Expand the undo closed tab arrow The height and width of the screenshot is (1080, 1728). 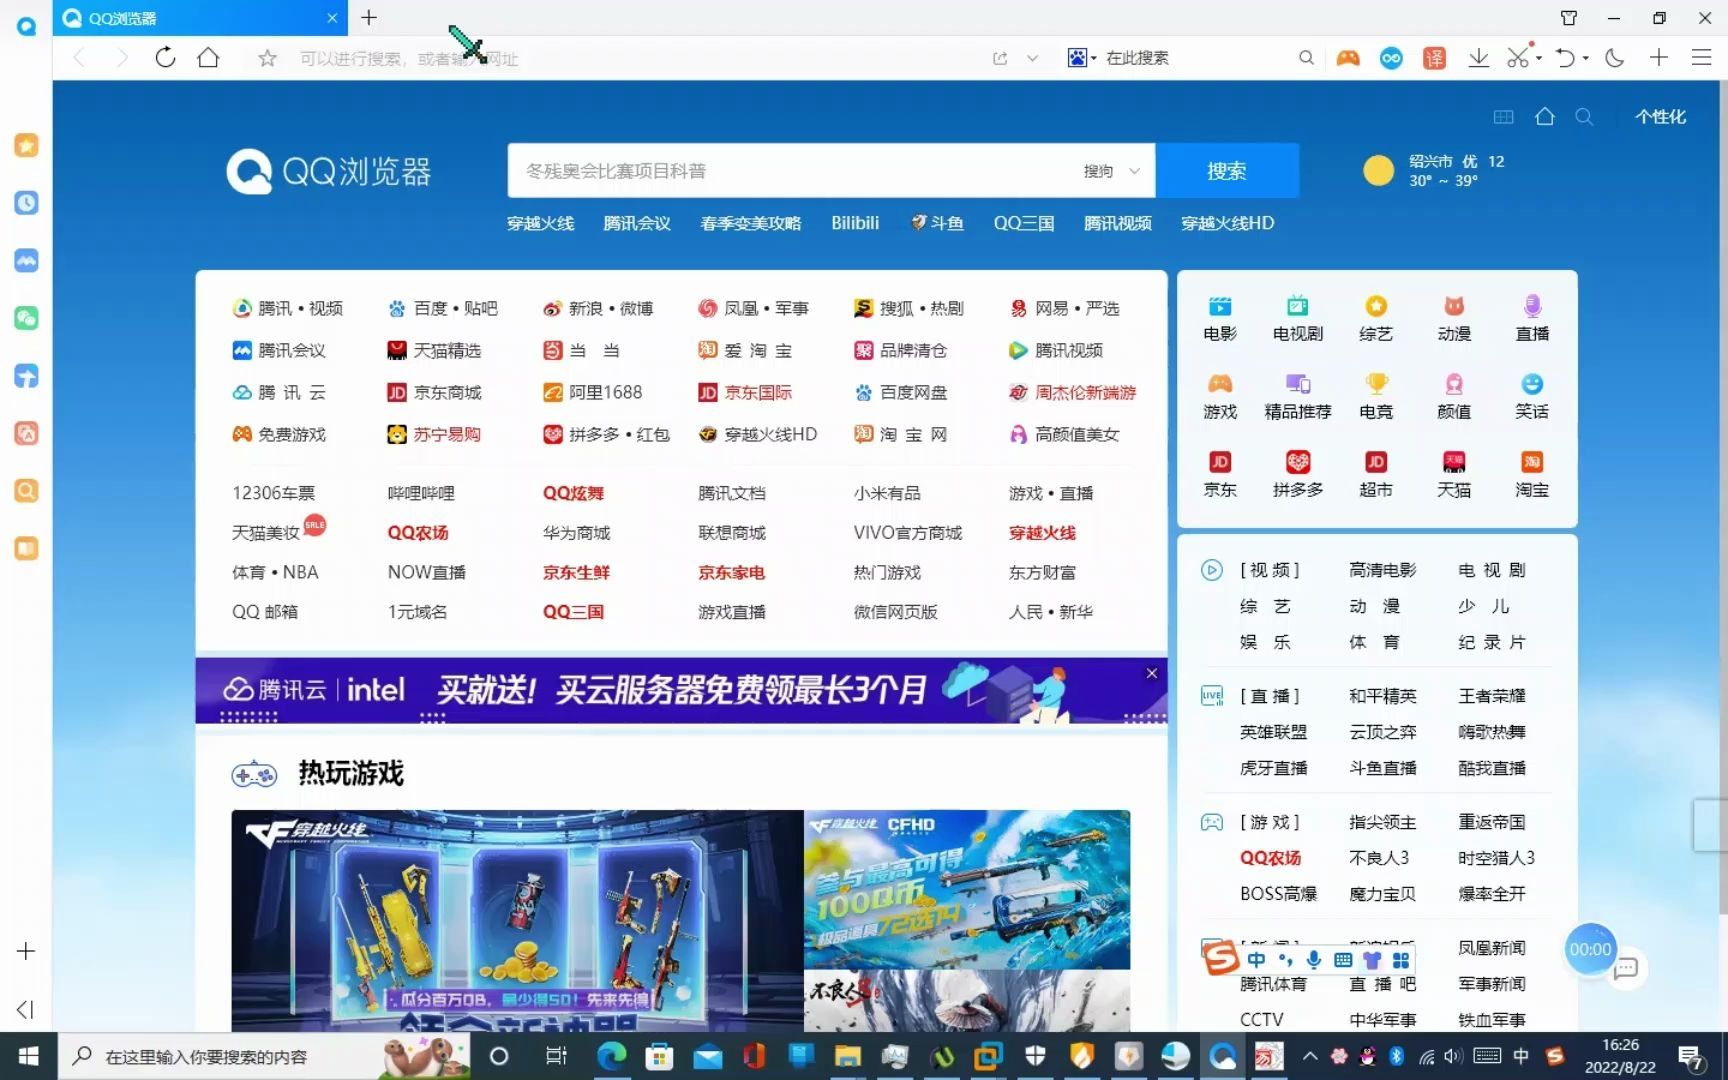[1586, 58]
